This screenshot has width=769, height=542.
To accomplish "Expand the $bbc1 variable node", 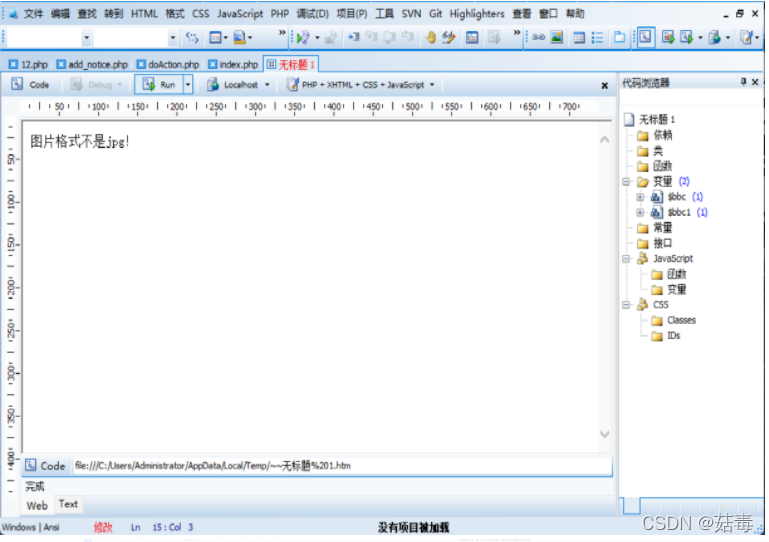I will [x=640, y=212].
